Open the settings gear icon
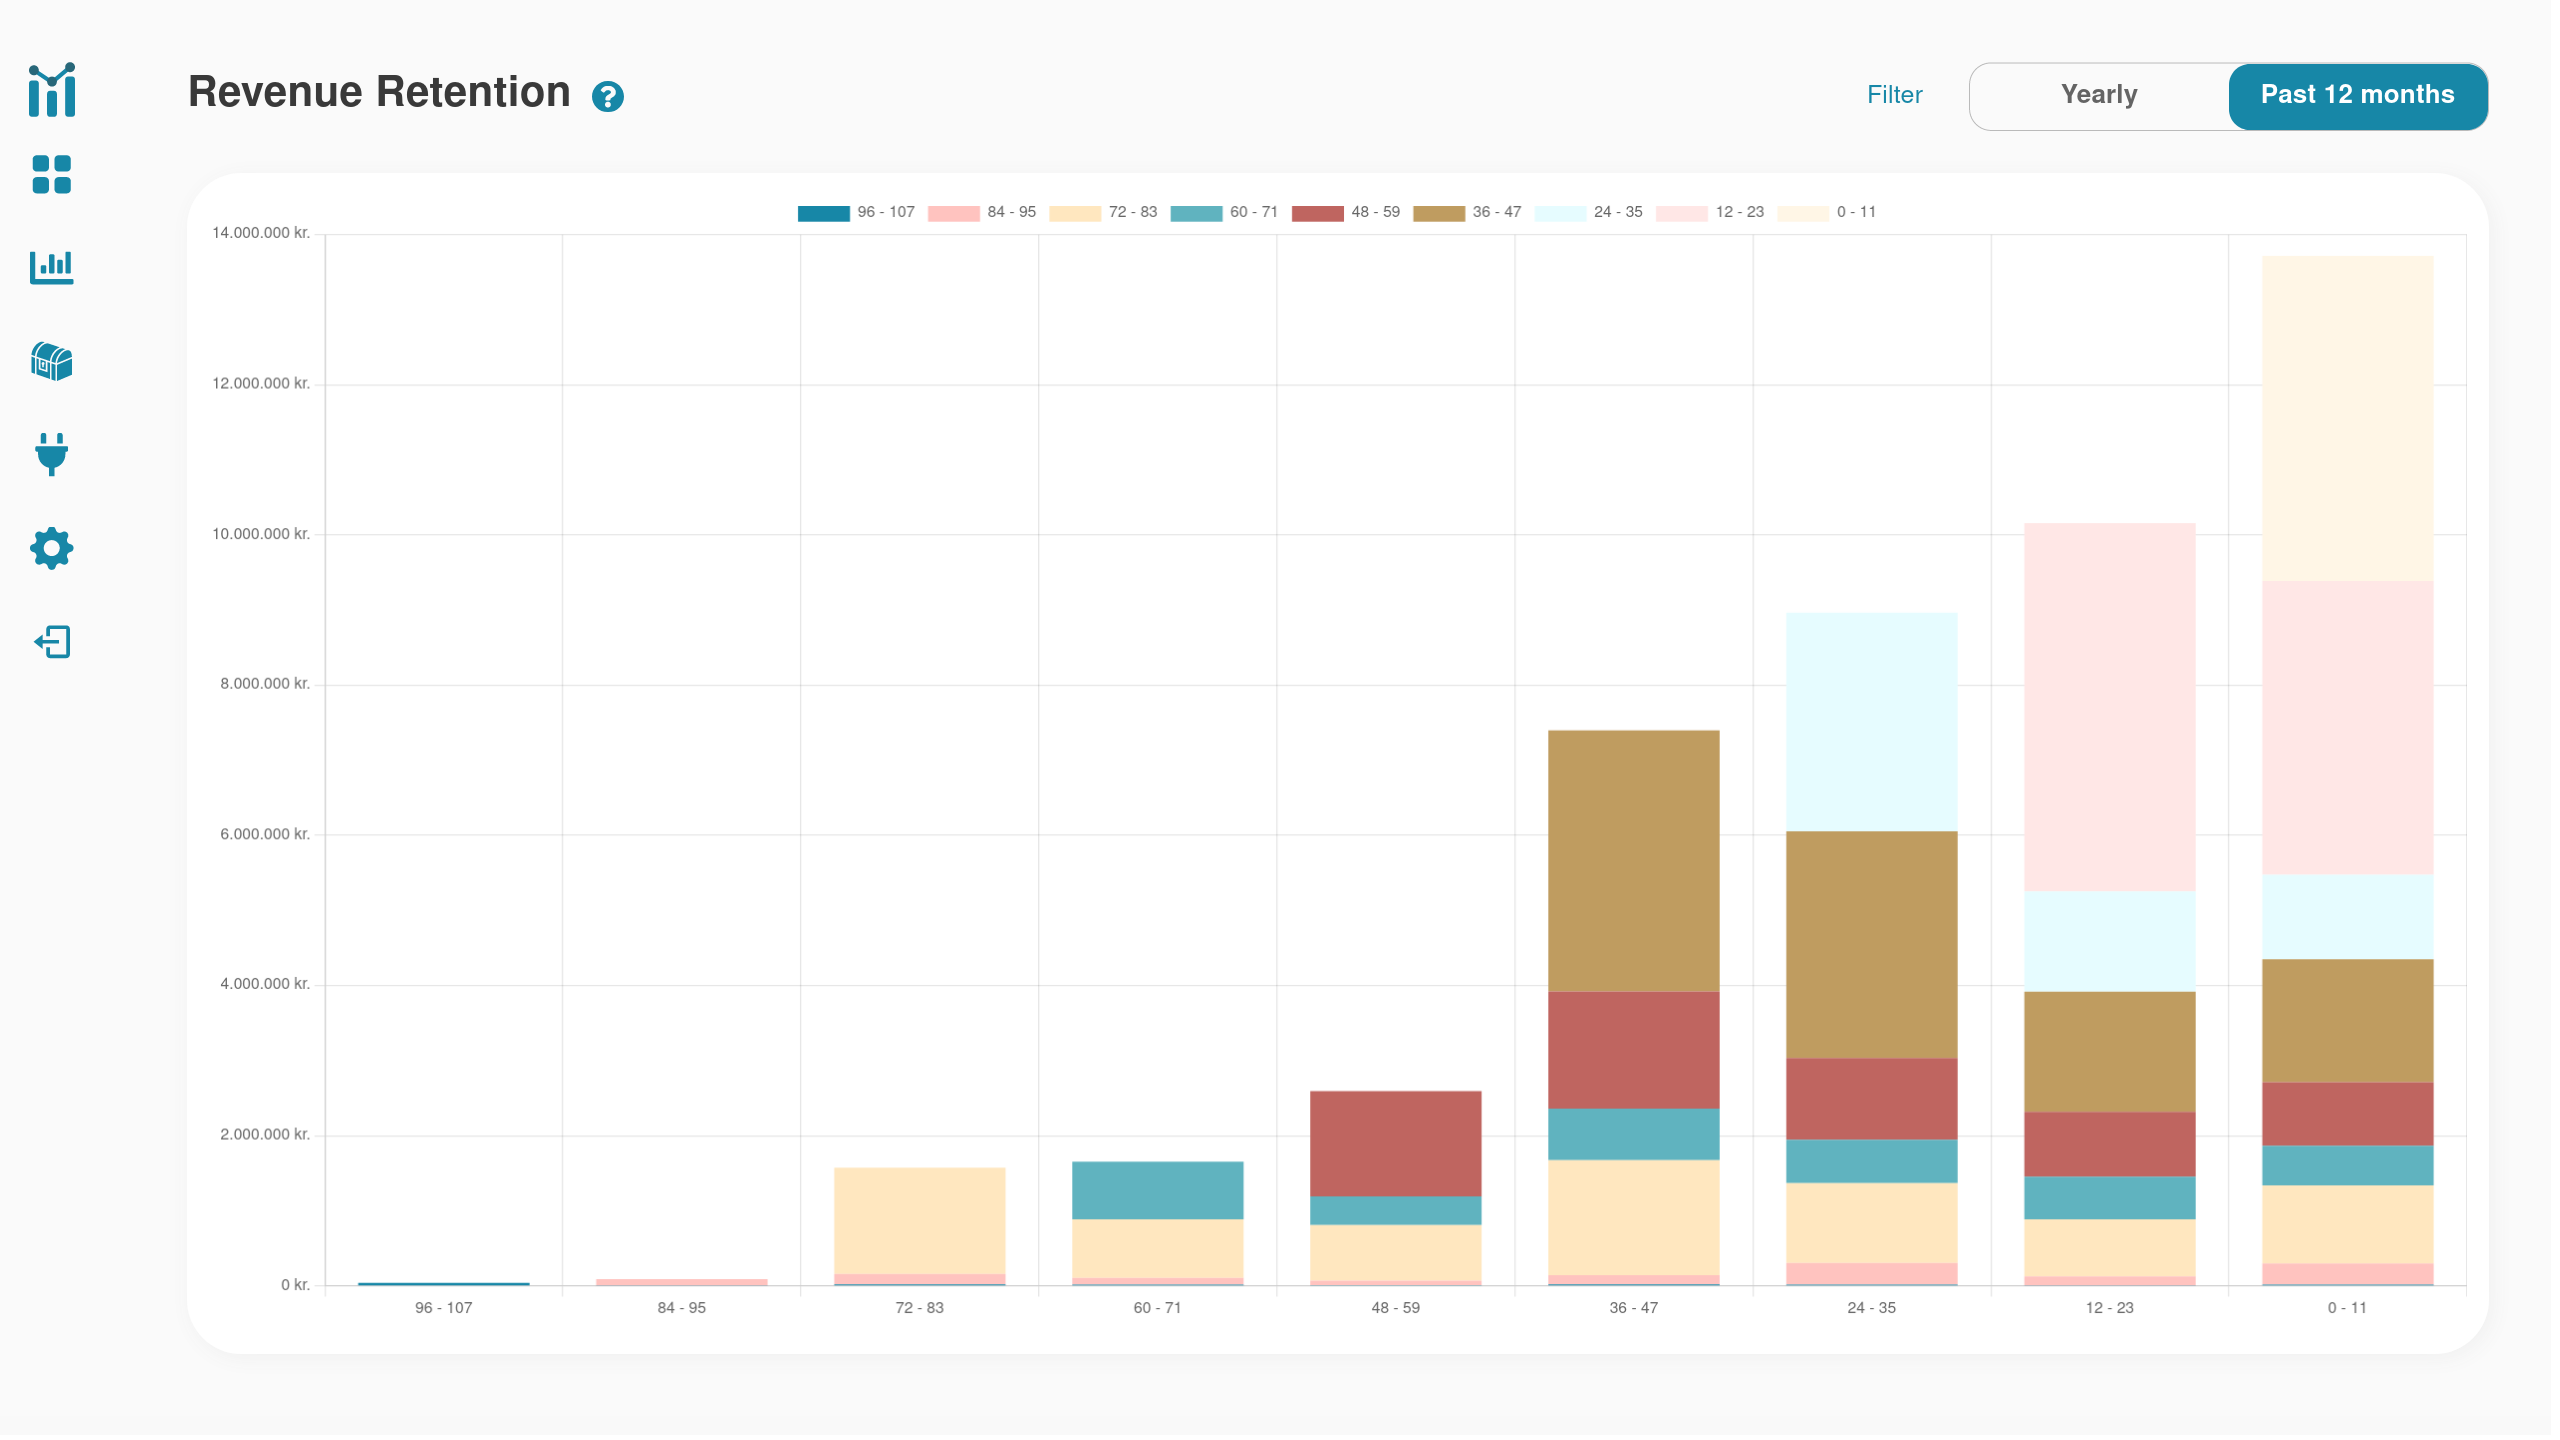The height and width of the screenshot is (1440, 2560). pyautogui.click(x=52, y=548)
